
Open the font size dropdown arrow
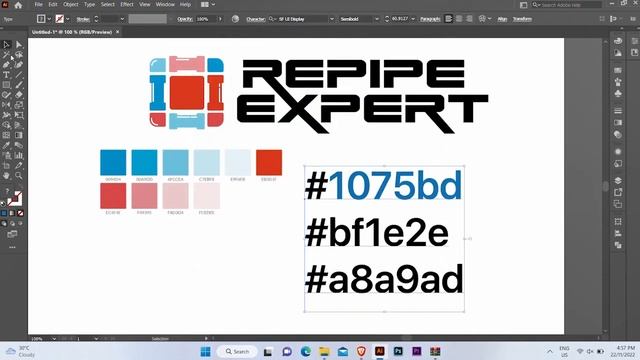tap(413, 19)
